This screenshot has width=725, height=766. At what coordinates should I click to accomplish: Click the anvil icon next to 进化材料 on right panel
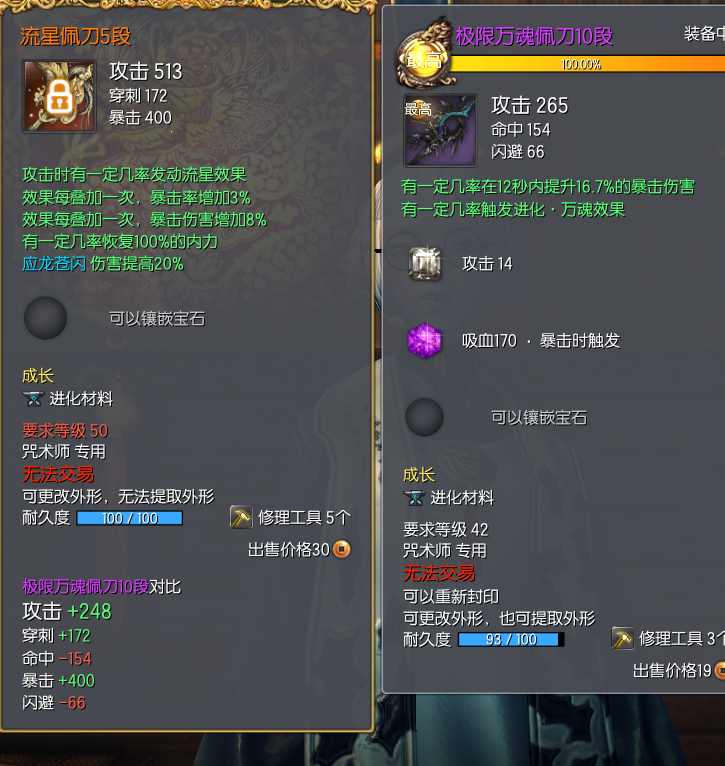[x=414, y=498]
